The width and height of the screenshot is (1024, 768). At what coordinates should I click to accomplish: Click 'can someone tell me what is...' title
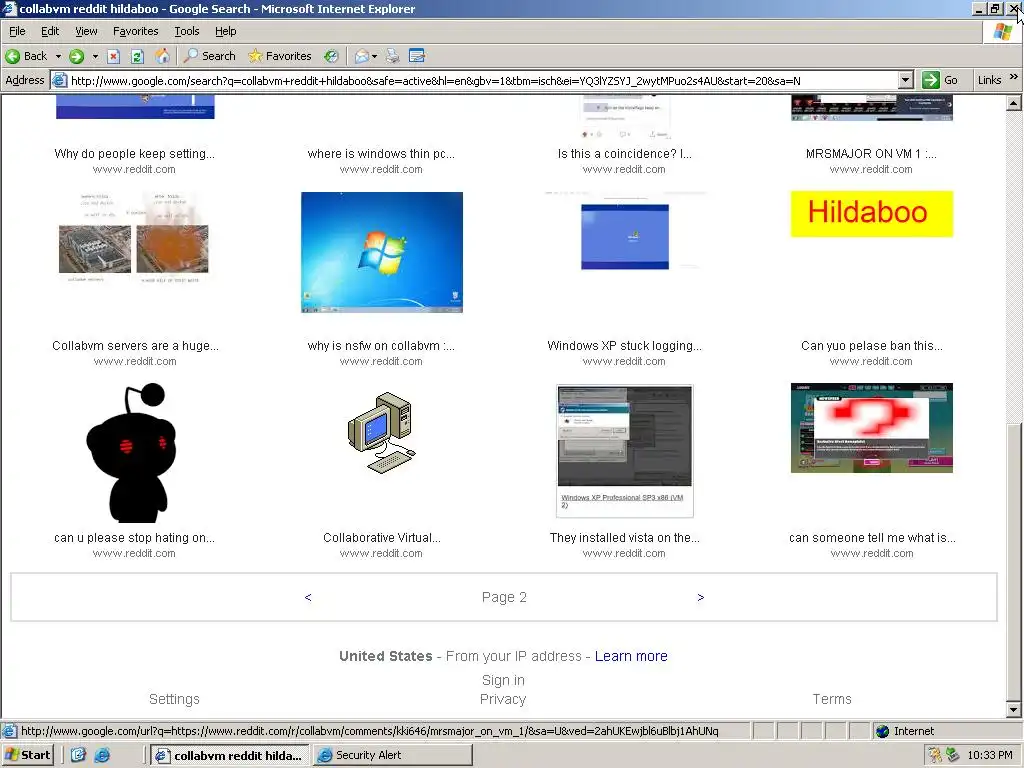[x=872, y=537]
